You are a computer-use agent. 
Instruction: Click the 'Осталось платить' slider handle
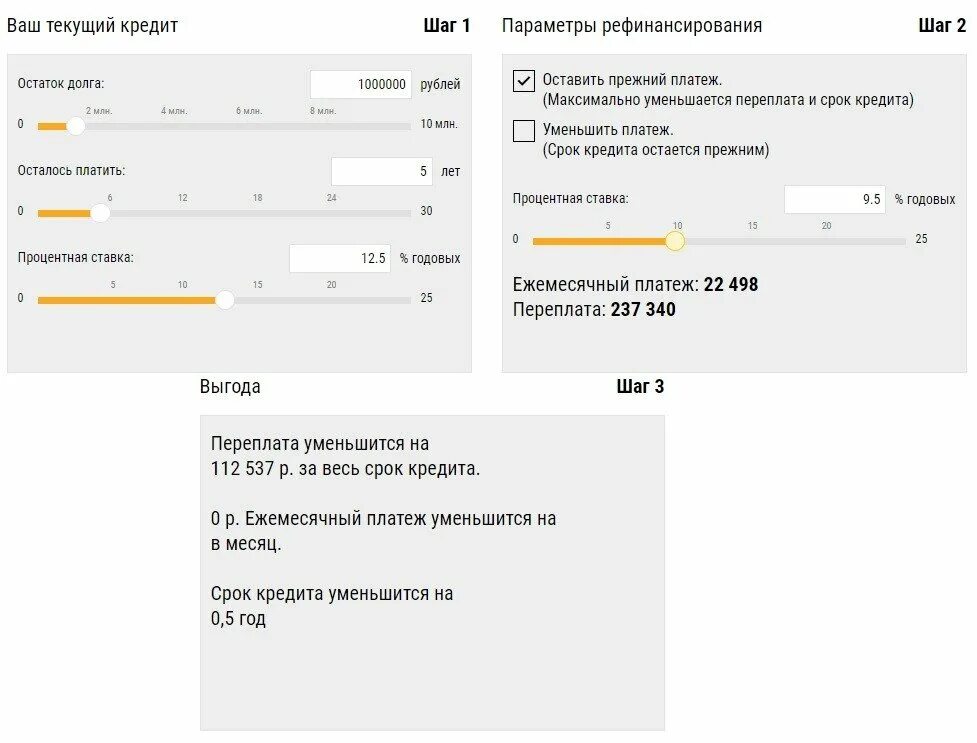[100, 213]
